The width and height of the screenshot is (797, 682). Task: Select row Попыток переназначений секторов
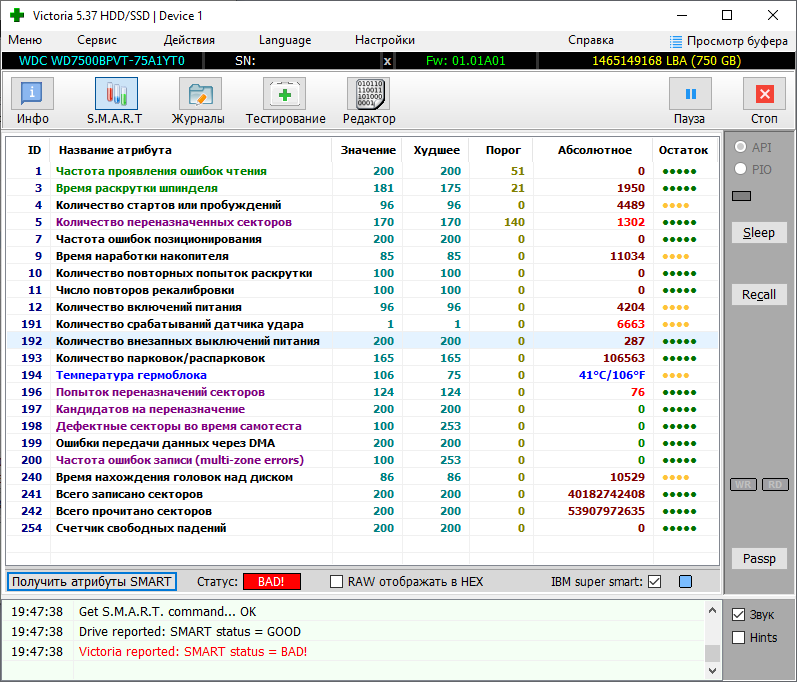tap(362, 392)
